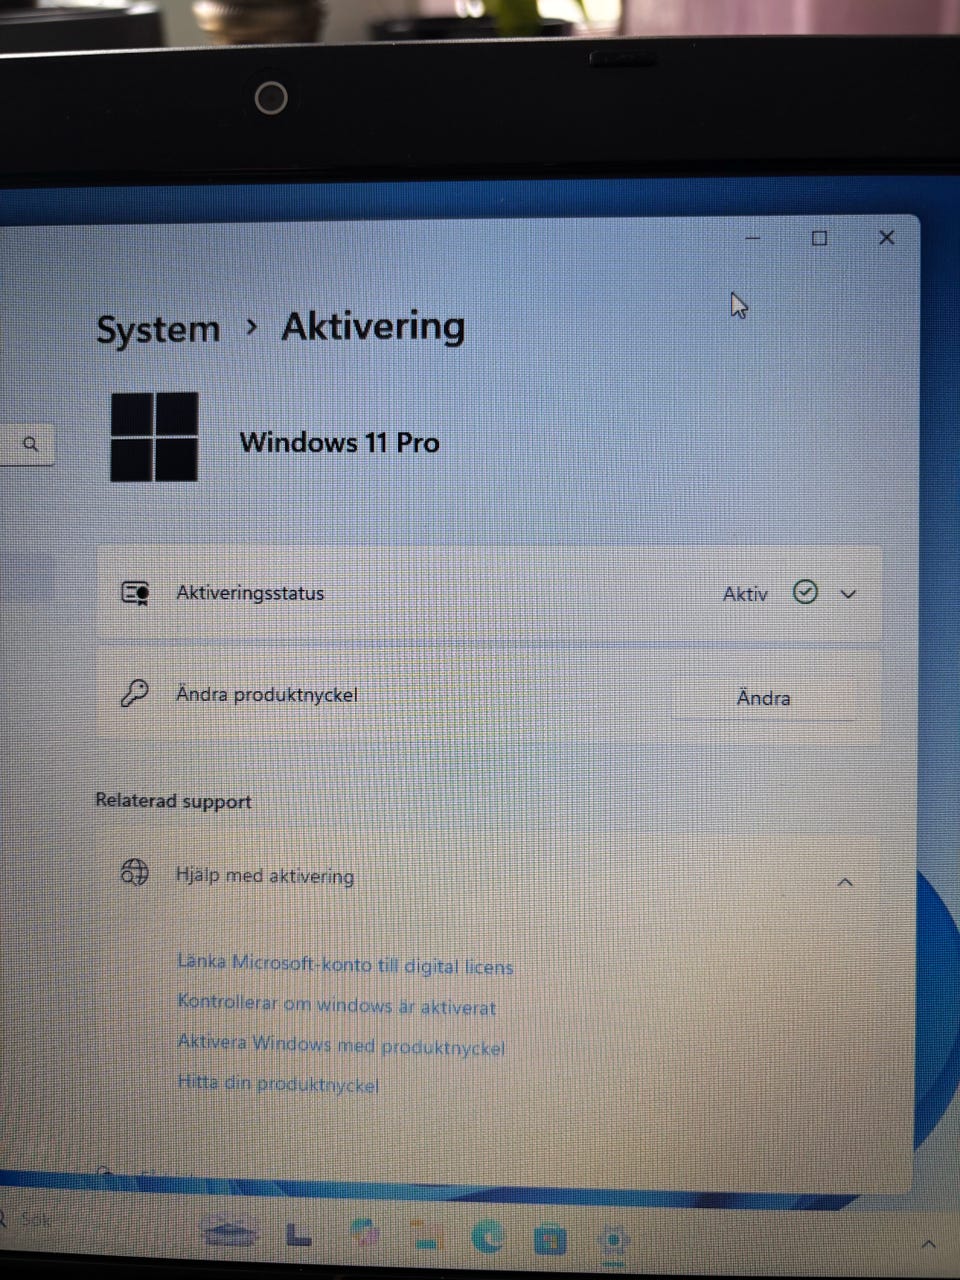Open Copilot from the taskbar

[x=365, y=1235]
